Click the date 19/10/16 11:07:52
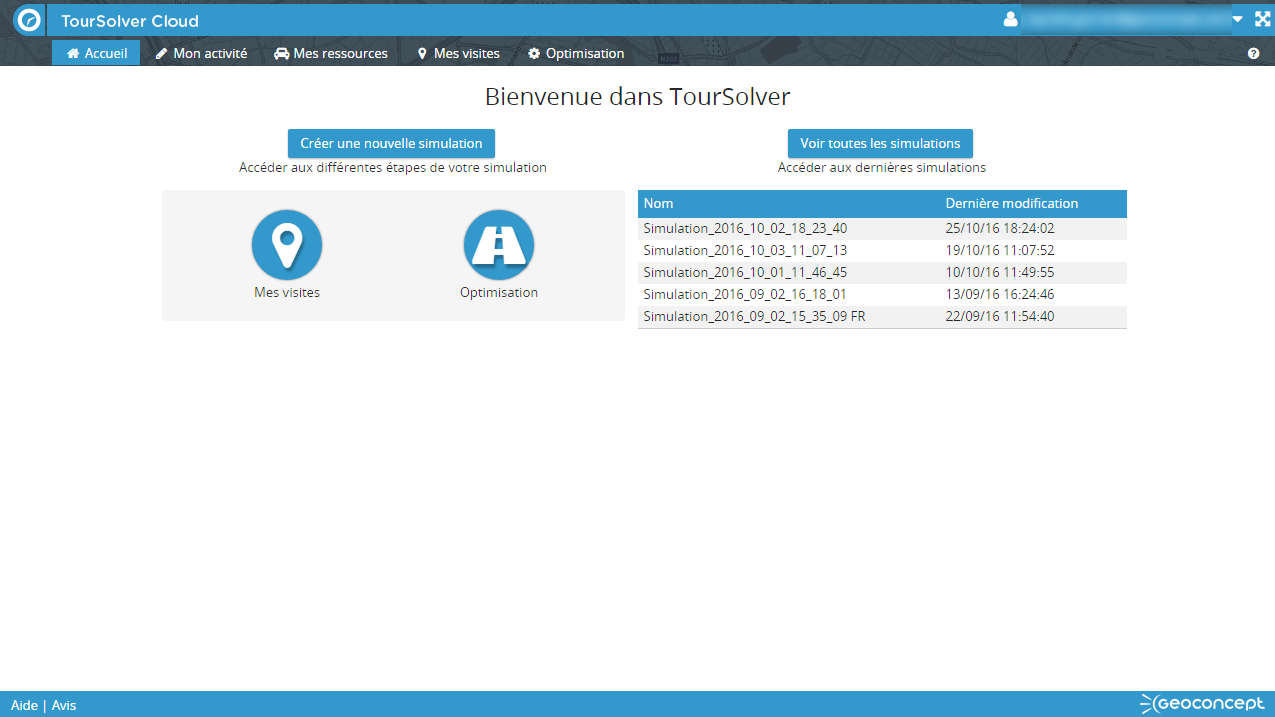The image size is (1275, 717). 1000,250
